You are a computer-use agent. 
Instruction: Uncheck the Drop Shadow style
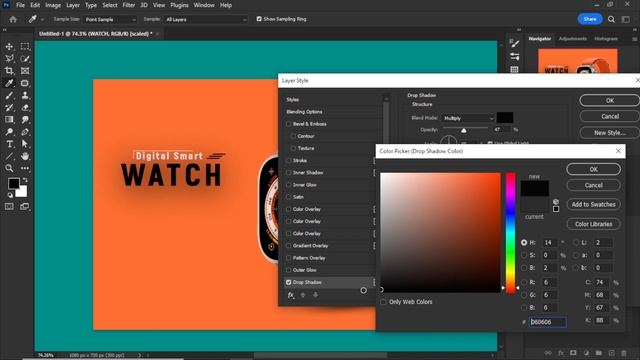pos(289,282)
